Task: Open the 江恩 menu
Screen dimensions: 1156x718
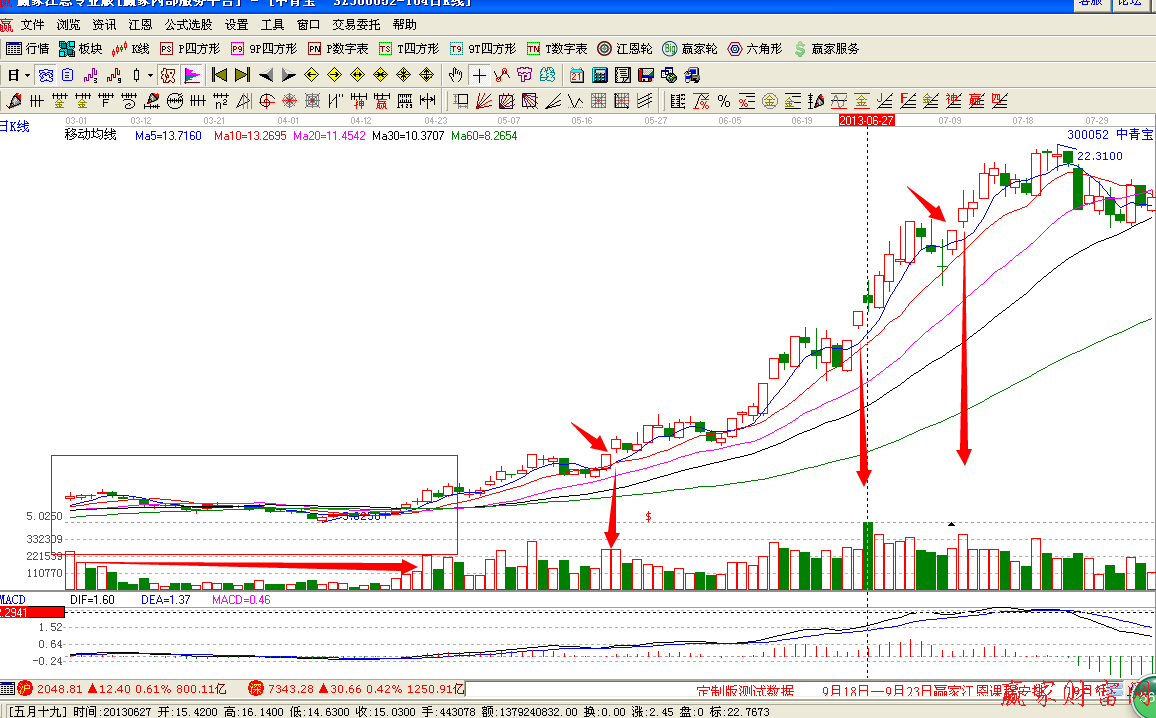Action: pyautogui.click(x=140, y=25)
